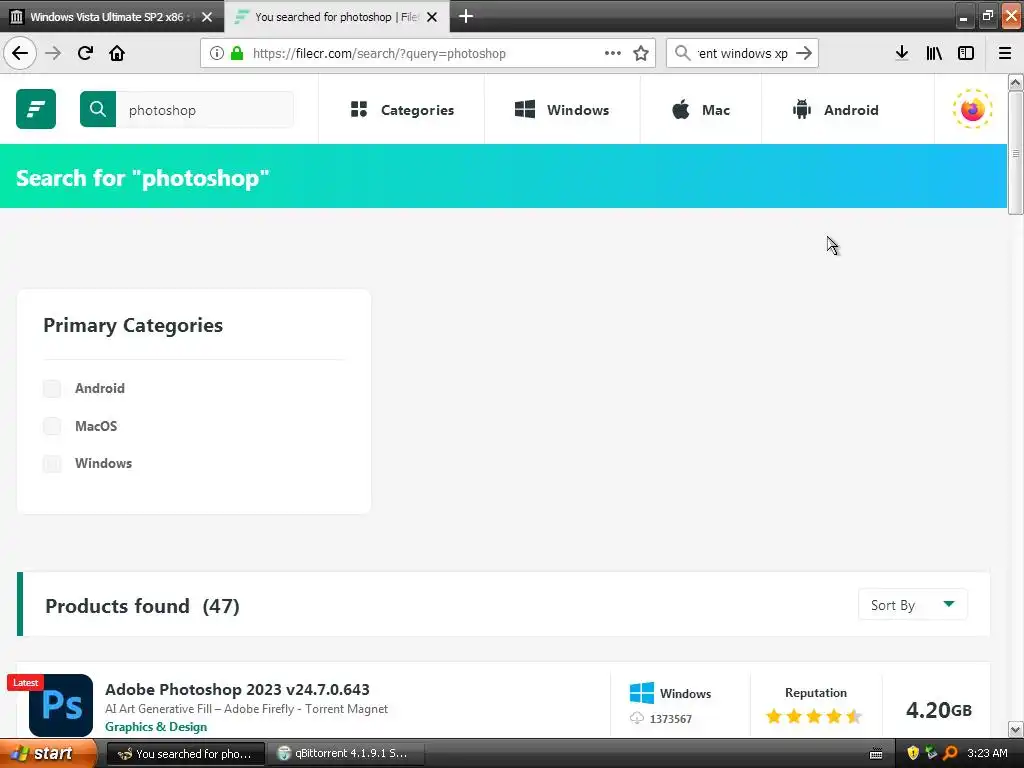Open the Mac navigation item
Image resolution: width=1024 pixels, height=768 pixels.
701,110
